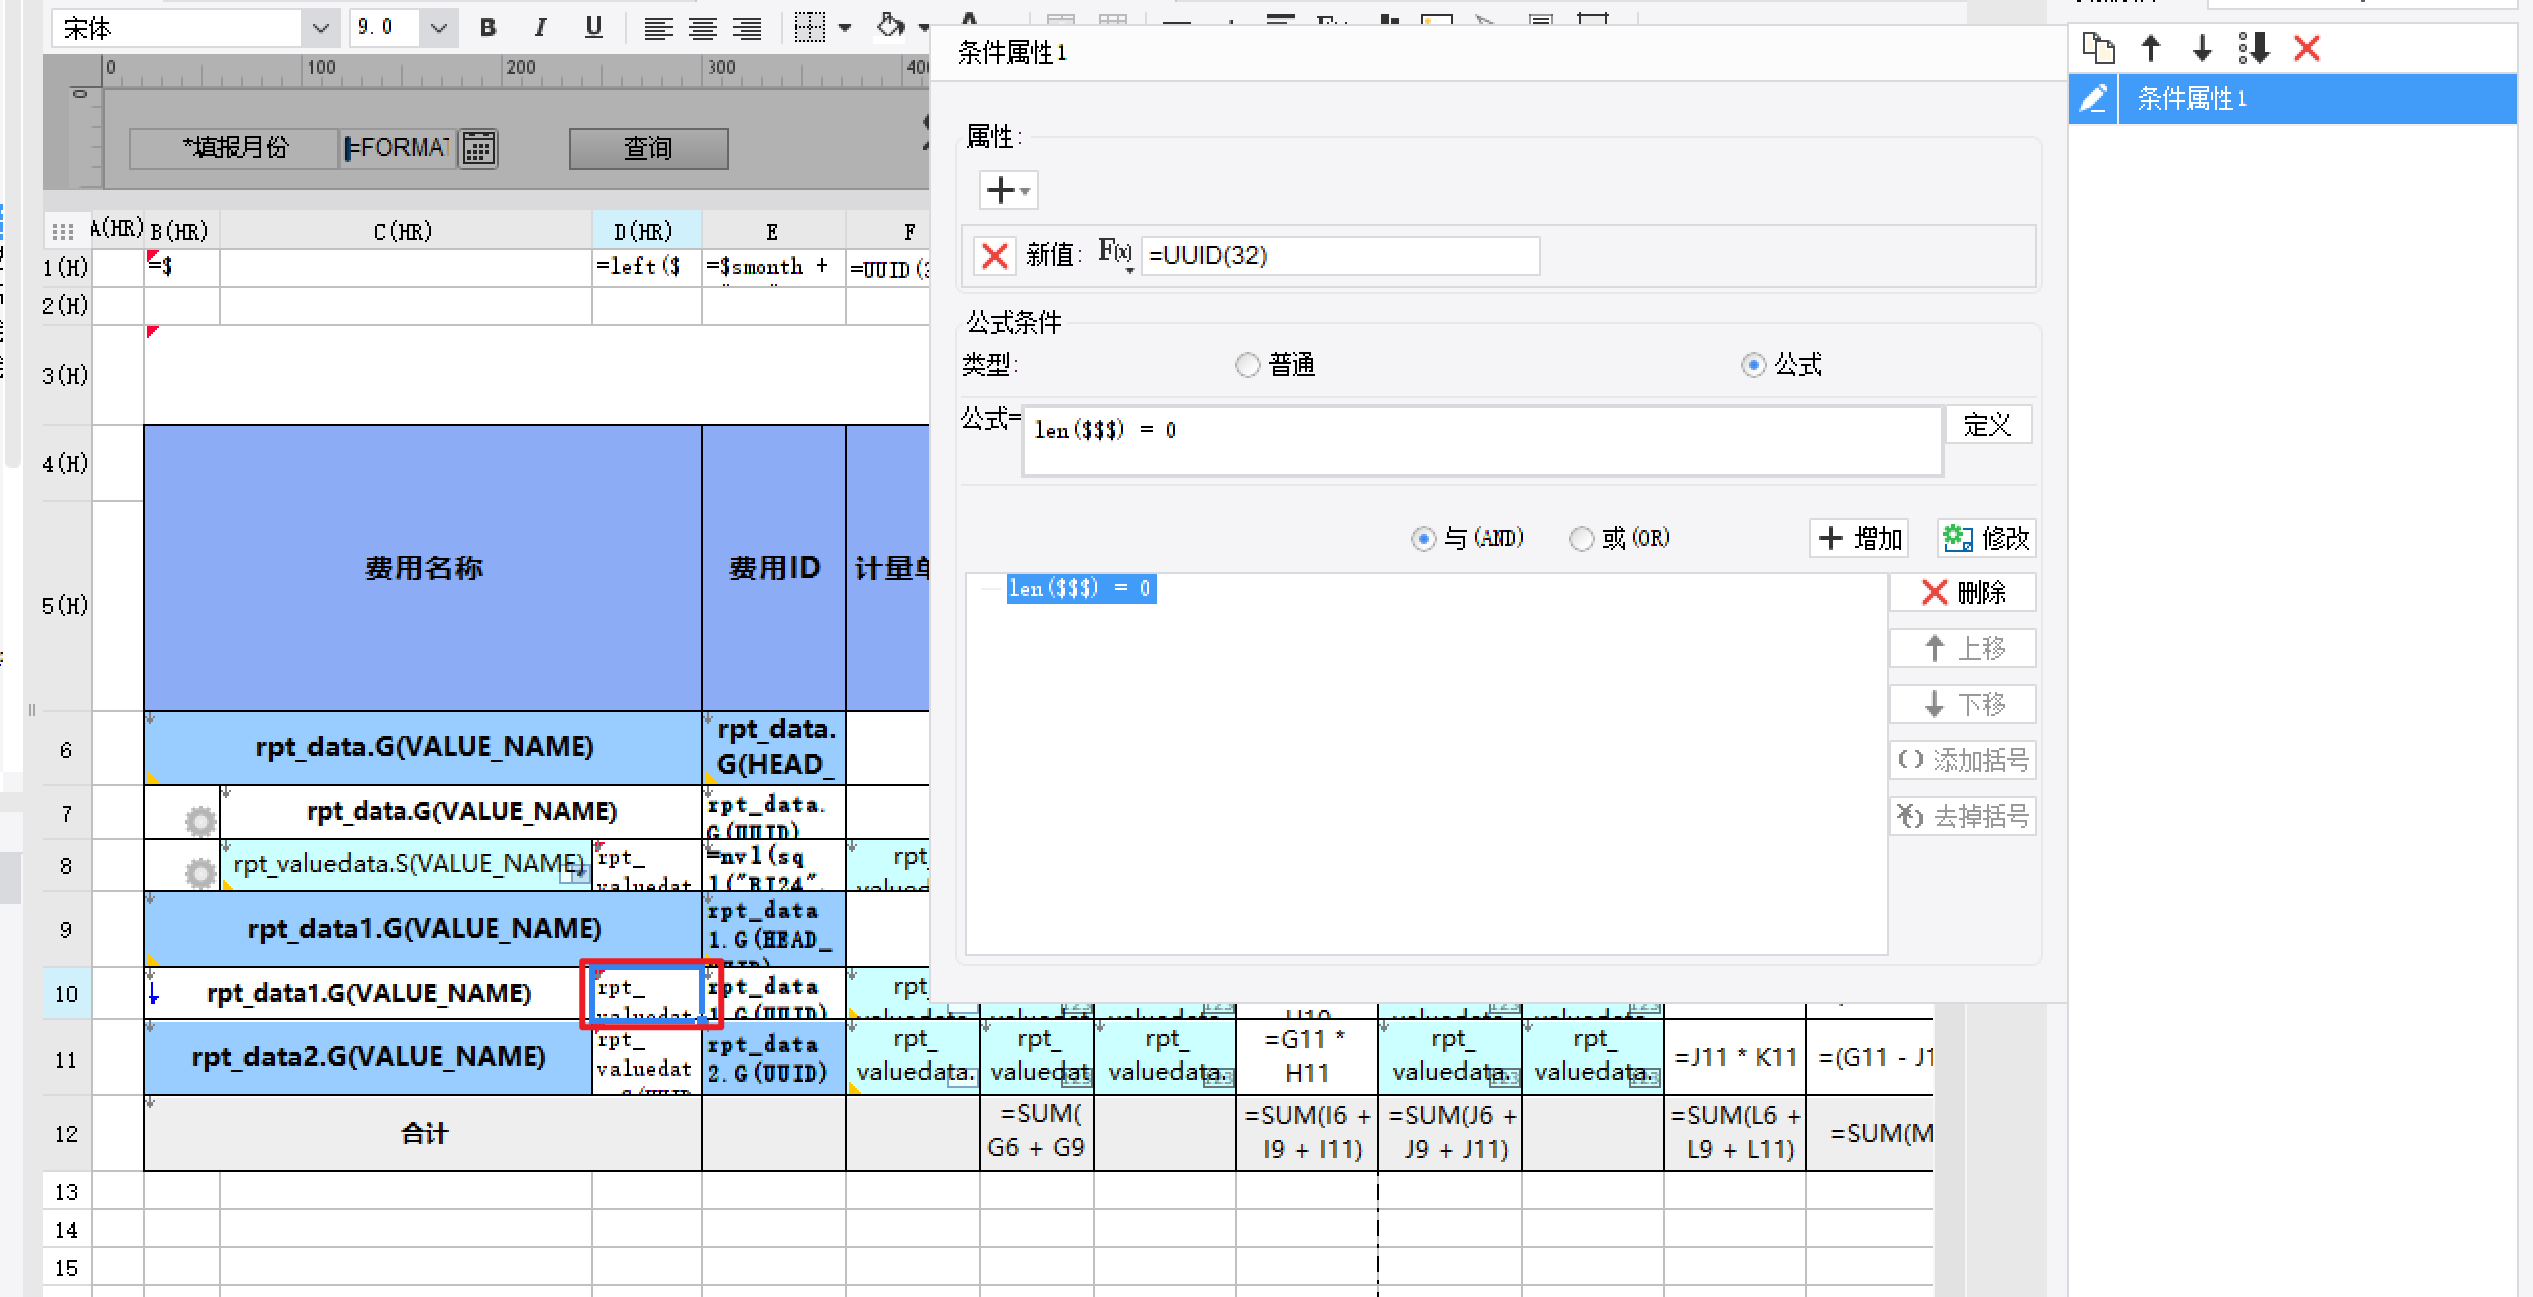Click the 费用名称 header cell

[x=423, y=568]
